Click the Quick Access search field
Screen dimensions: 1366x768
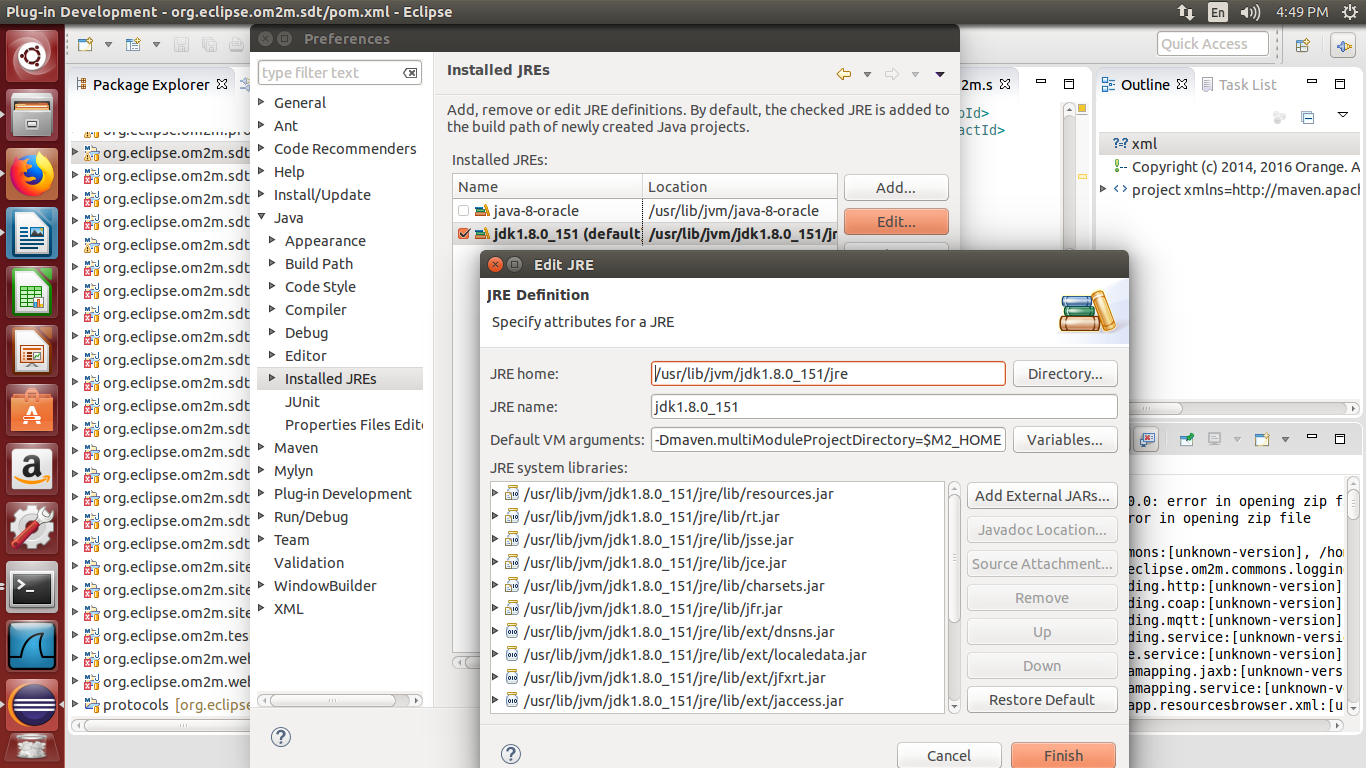(1213, 44)
